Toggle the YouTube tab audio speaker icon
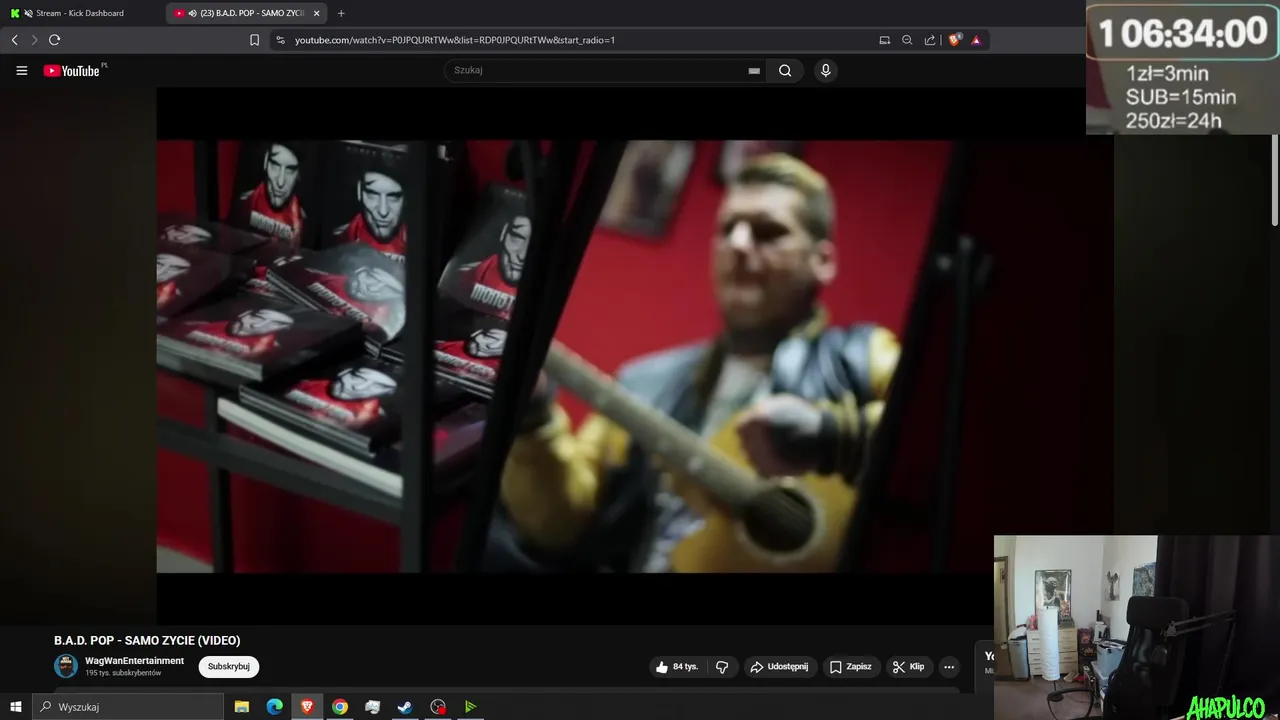Image resolution: width=1280 pixels, height=720 pixels. pyautogui.click(x=192, y=13)
